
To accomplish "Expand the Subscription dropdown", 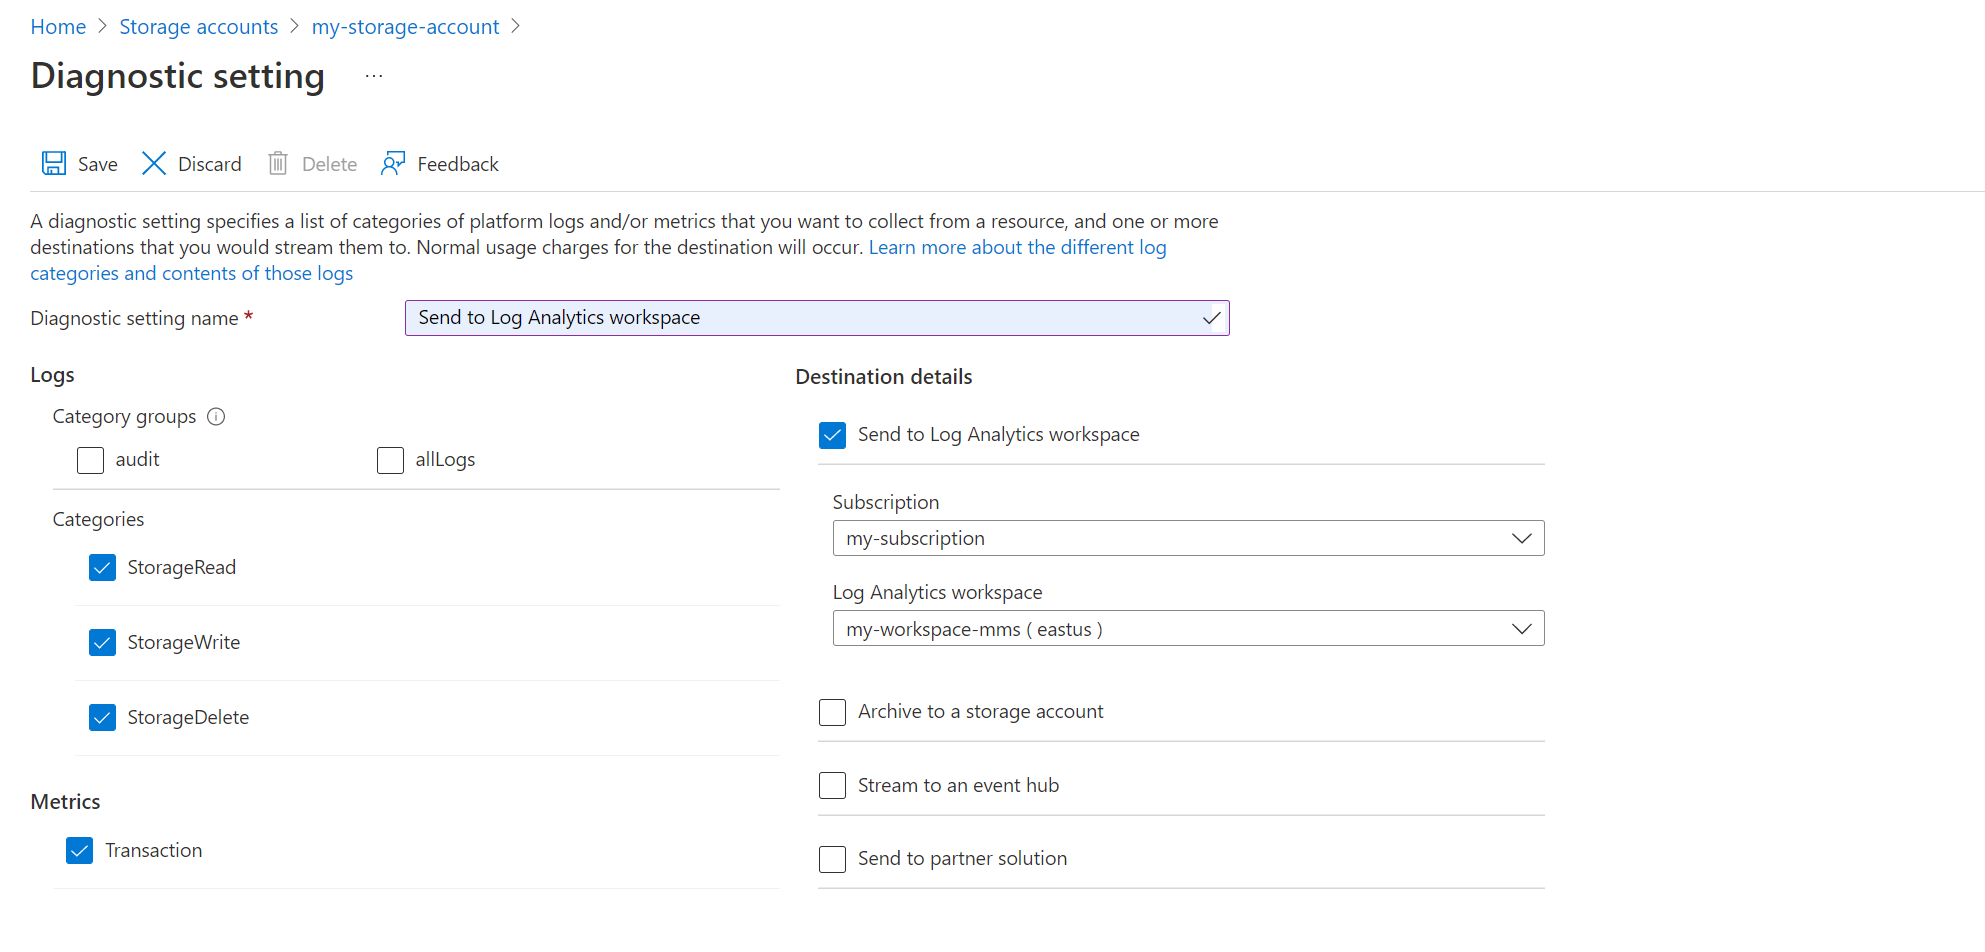I will point(1188,539).
